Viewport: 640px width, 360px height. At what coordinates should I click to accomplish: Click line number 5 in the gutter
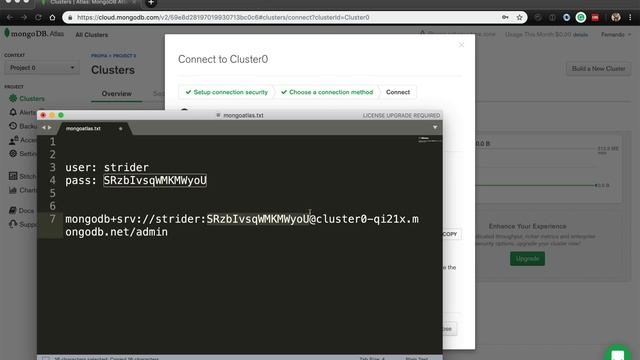pyautogui.click(x=52, y=193)
